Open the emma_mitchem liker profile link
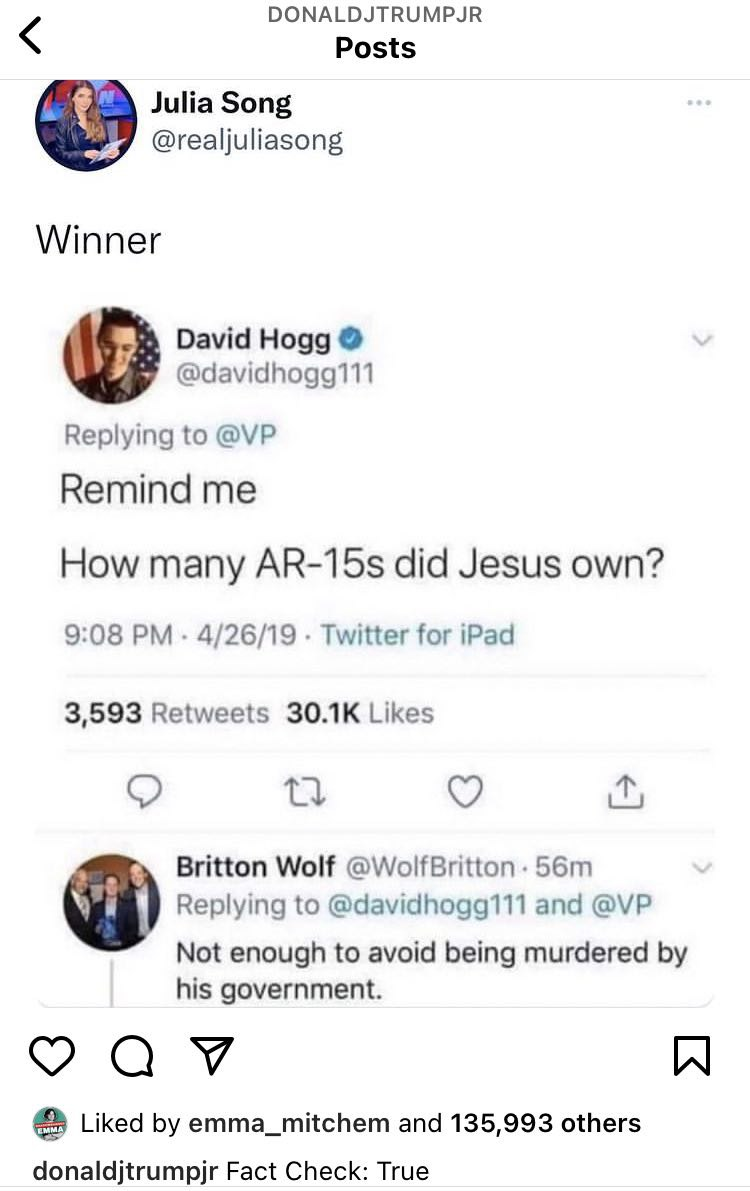The width and height of the screenshot is (750, 1191). tap(289, 1123)
